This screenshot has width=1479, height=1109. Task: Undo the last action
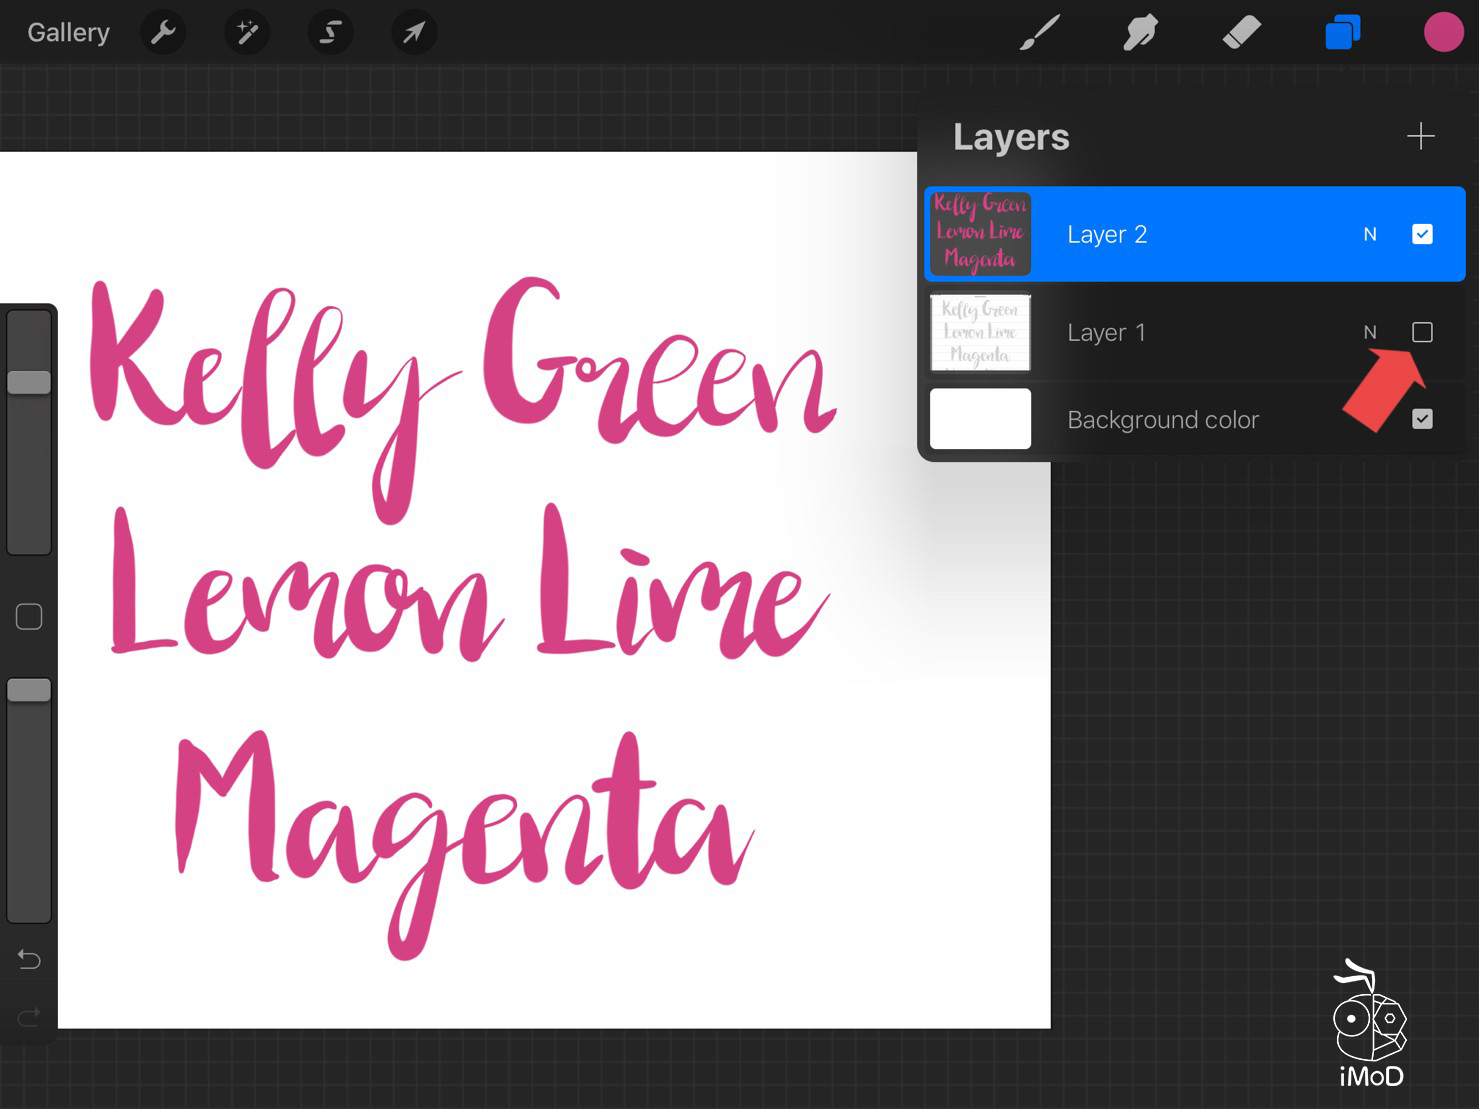coord(29,960)
